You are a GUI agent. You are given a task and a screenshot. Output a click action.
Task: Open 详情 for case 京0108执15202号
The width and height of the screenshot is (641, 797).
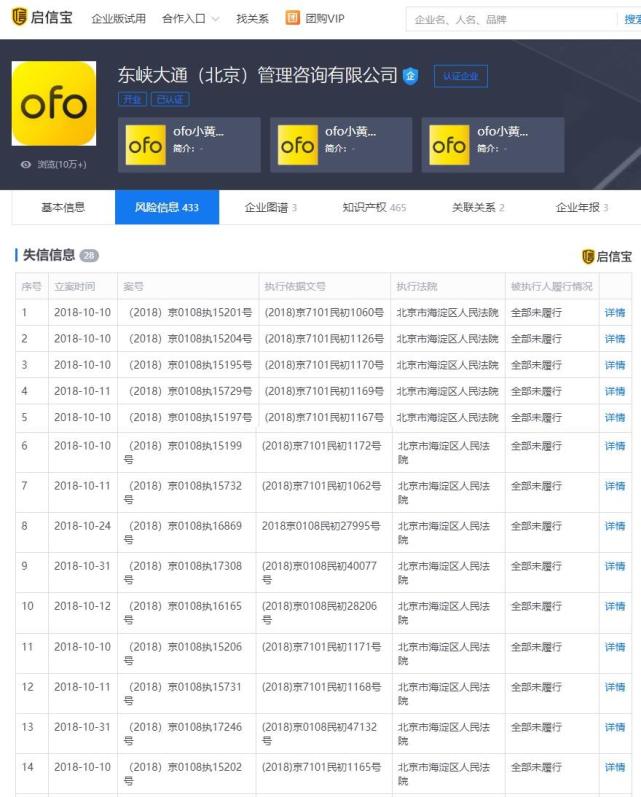click(615, 768)
